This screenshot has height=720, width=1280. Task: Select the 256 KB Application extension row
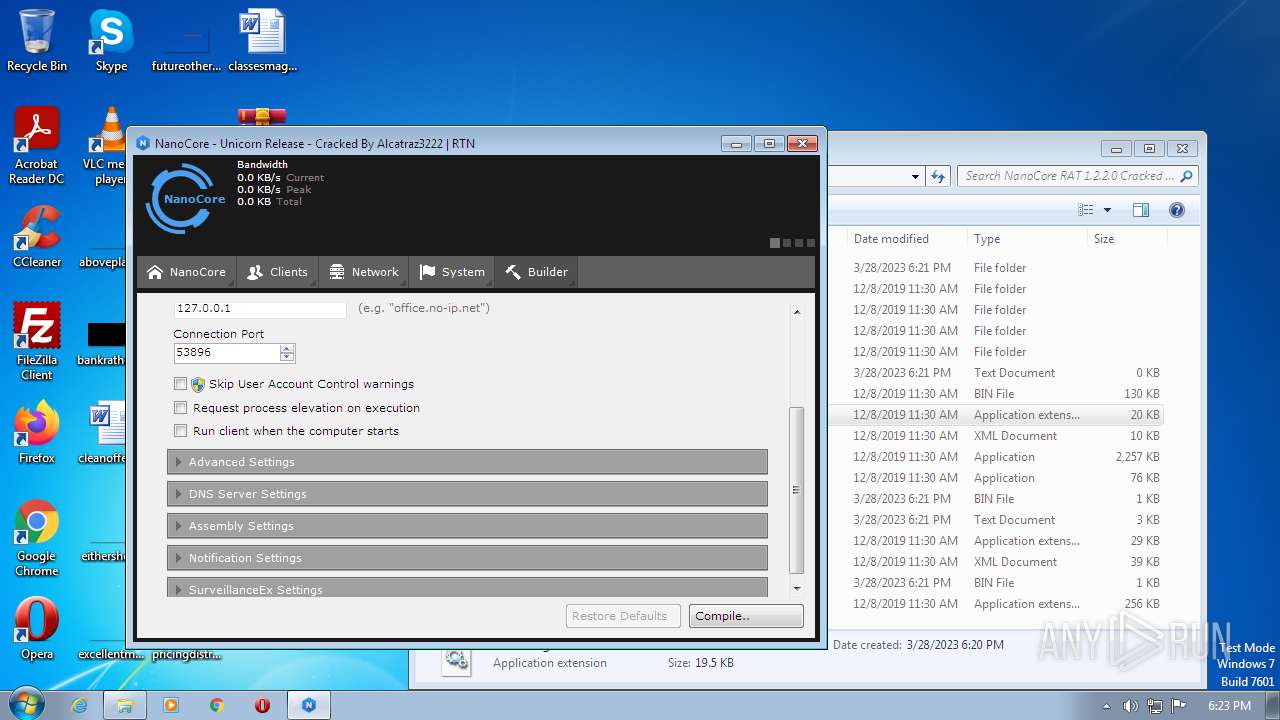click(x=996, y=604)
